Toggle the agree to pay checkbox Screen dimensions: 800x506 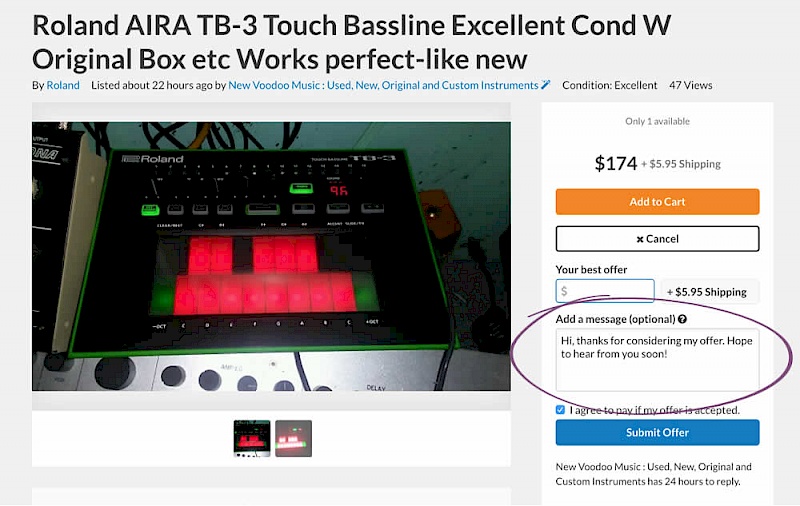pyautogui.click(x=561, y=410)
